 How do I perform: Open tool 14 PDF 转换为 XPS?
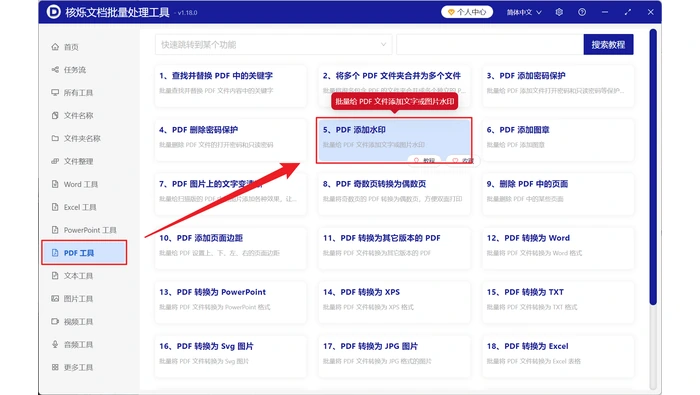click(x=394, y=302)
